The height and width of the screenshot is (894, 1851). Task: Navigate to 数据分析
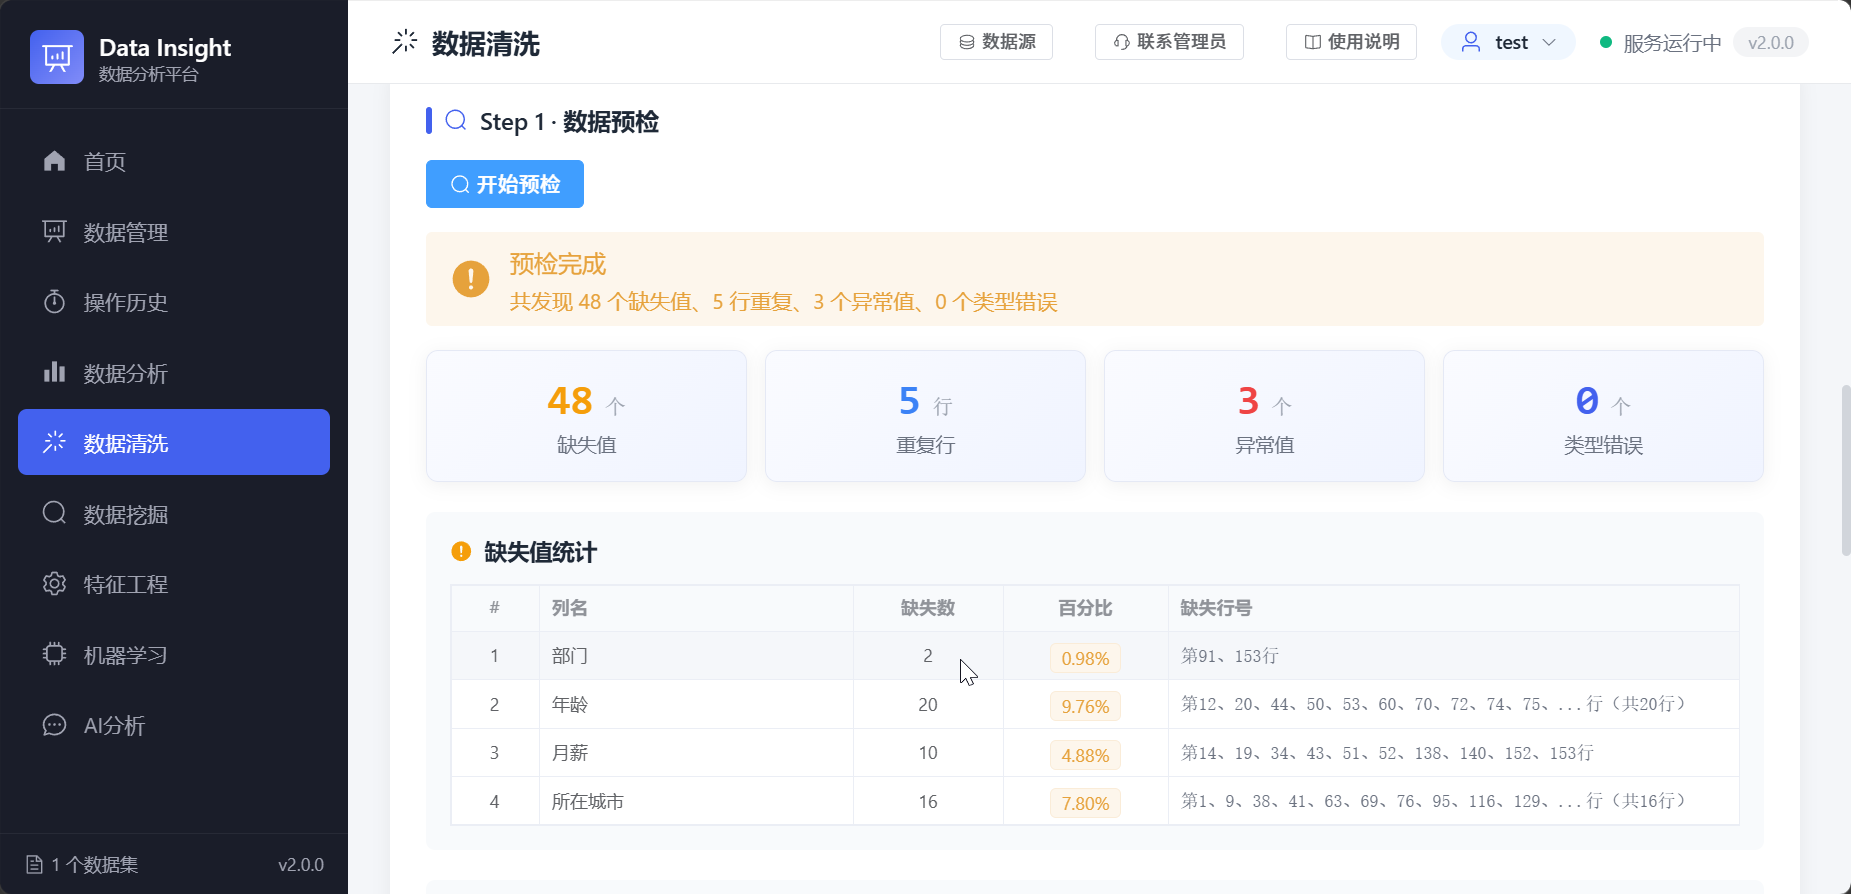tap(174, 373)
